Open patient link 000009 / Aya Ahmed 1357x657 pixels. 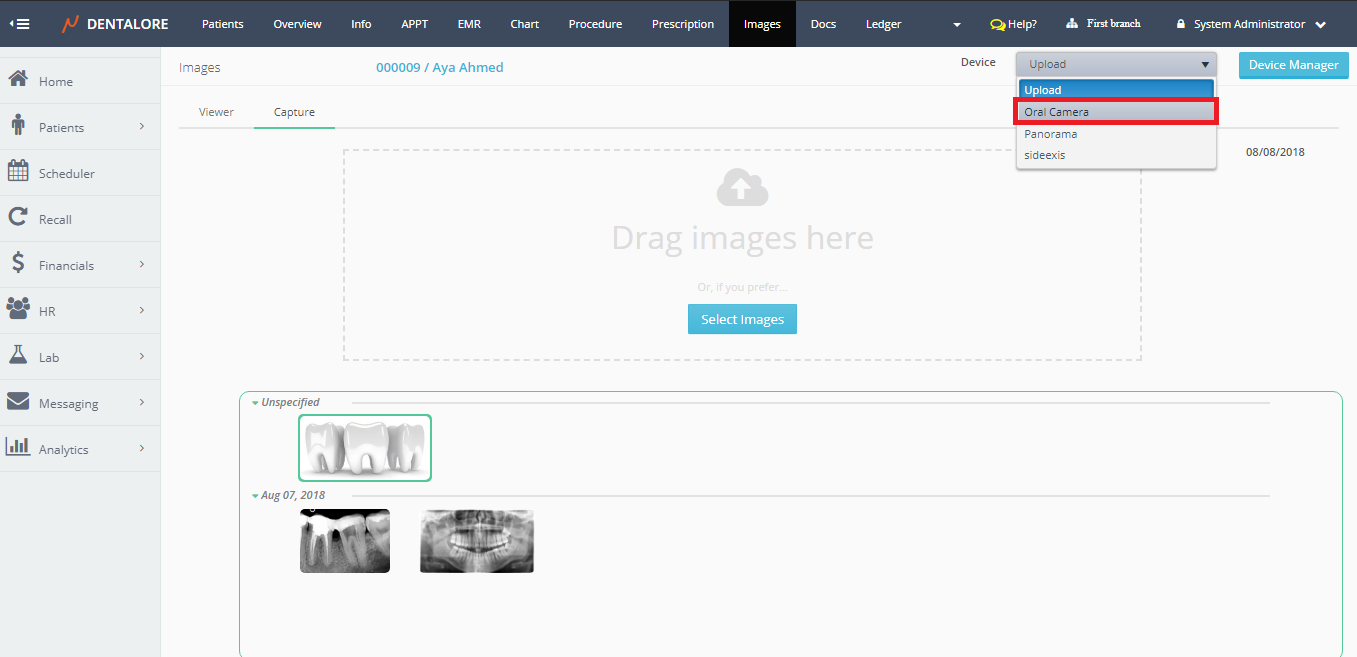[439, 68]
